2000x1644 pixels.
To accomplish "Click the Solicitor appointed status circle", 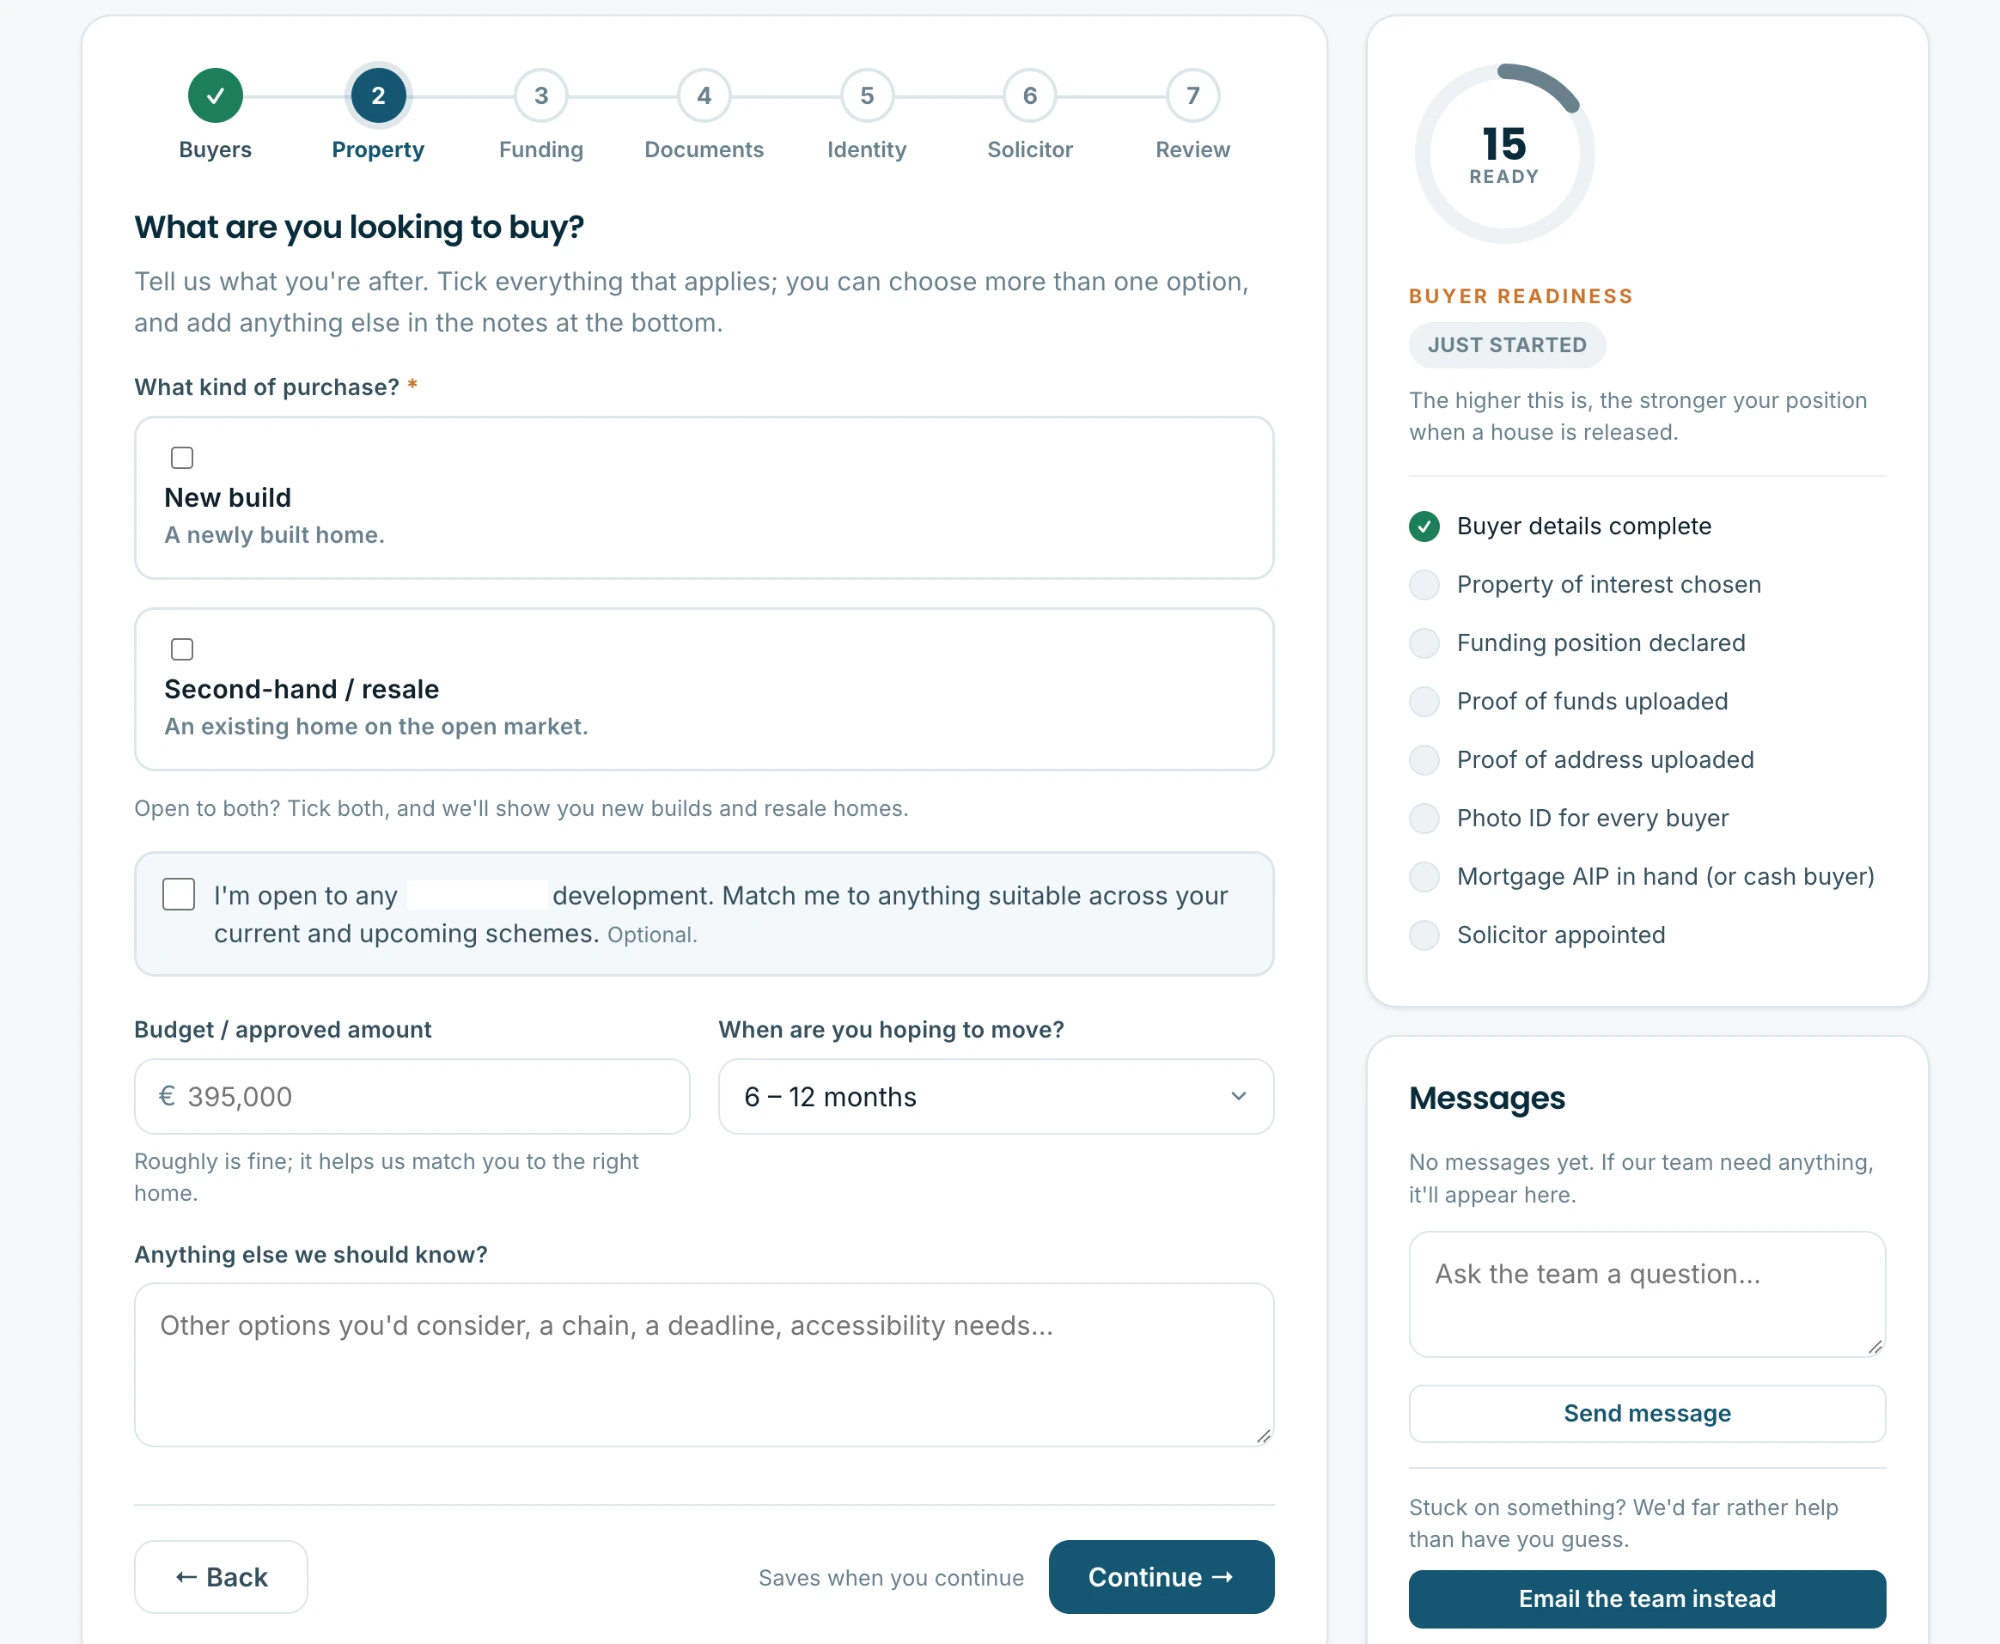I will (x=1424, y=935).
